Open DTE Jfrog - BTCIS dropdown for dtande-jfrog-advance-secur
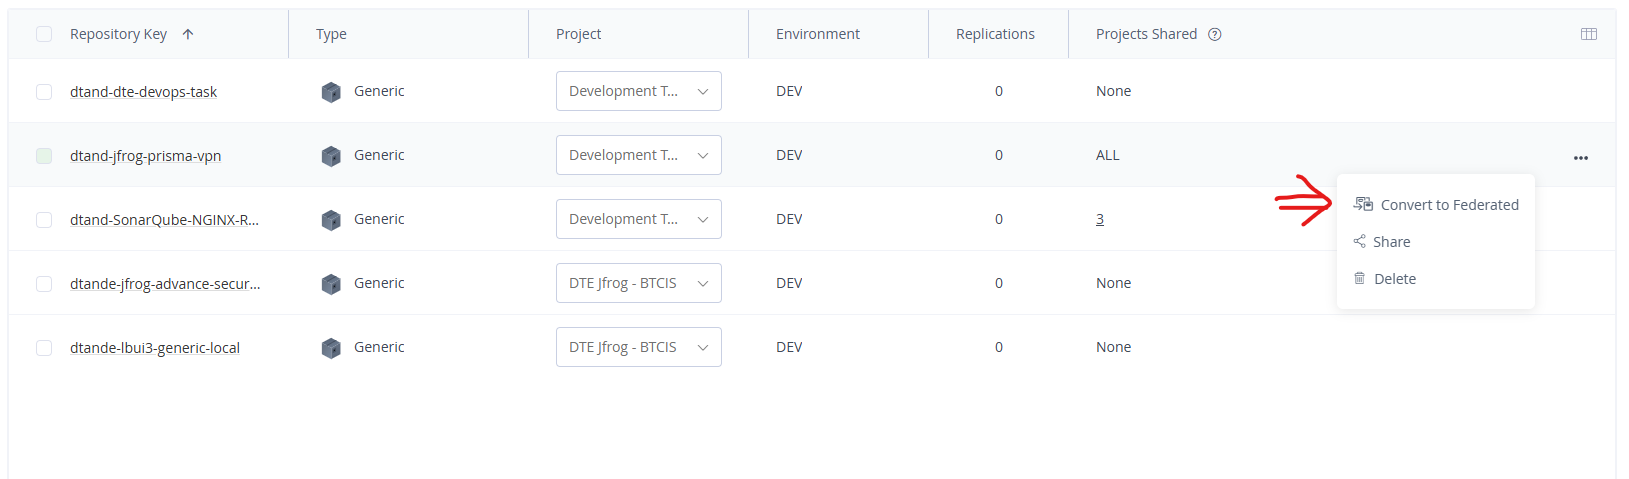1629x479 pixels. point(639,283)
